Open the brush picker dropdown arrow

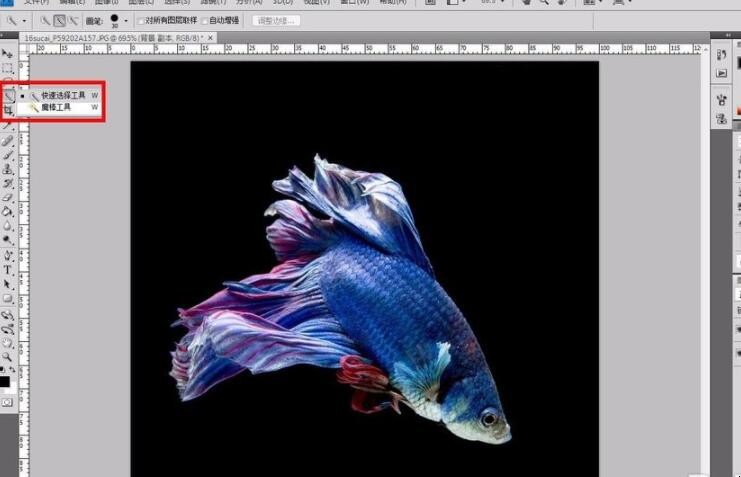[126, 21]
